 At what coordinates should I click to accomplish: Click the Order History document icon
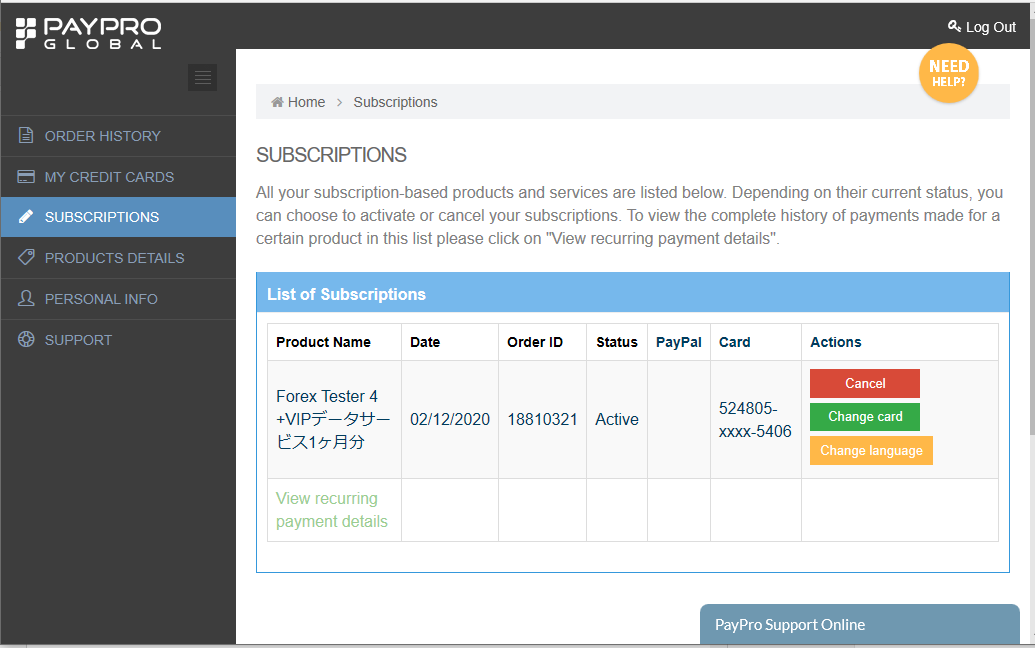point(26,135)
